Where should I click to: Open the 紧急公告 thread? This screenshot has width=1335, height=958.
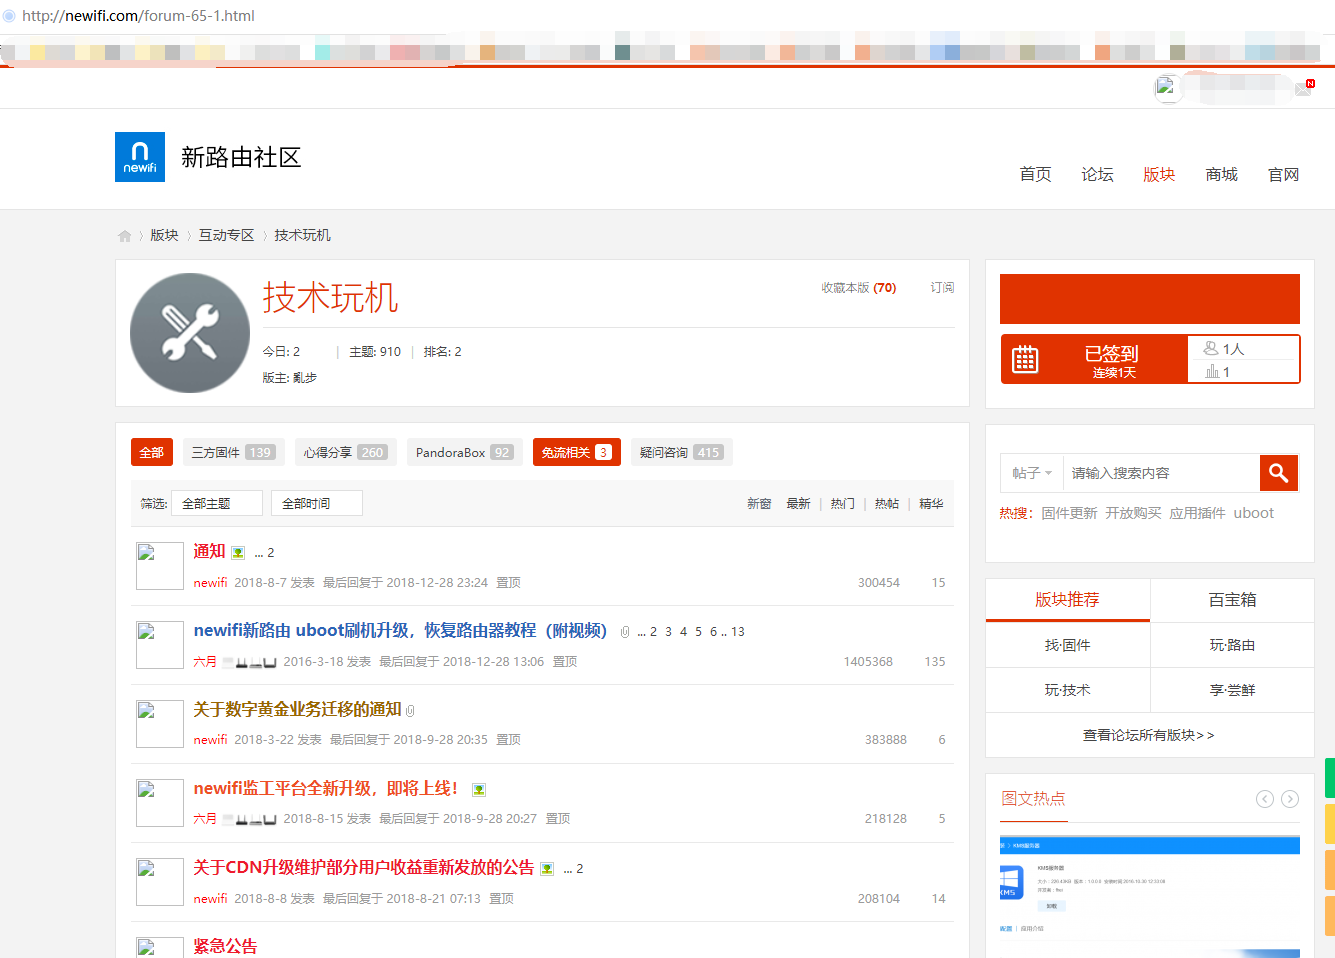225,946
